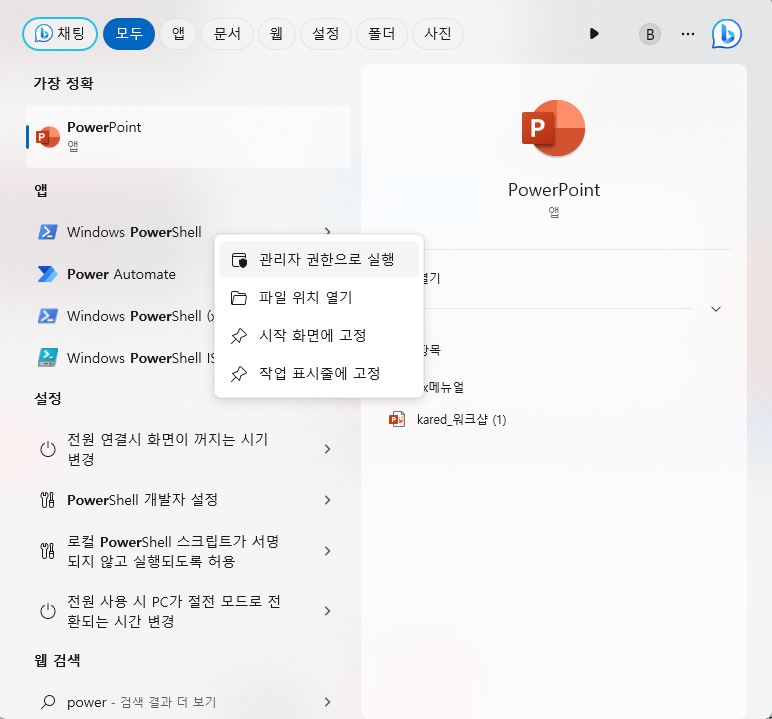Switch to the 문서 filter tab

coord(227,34)
